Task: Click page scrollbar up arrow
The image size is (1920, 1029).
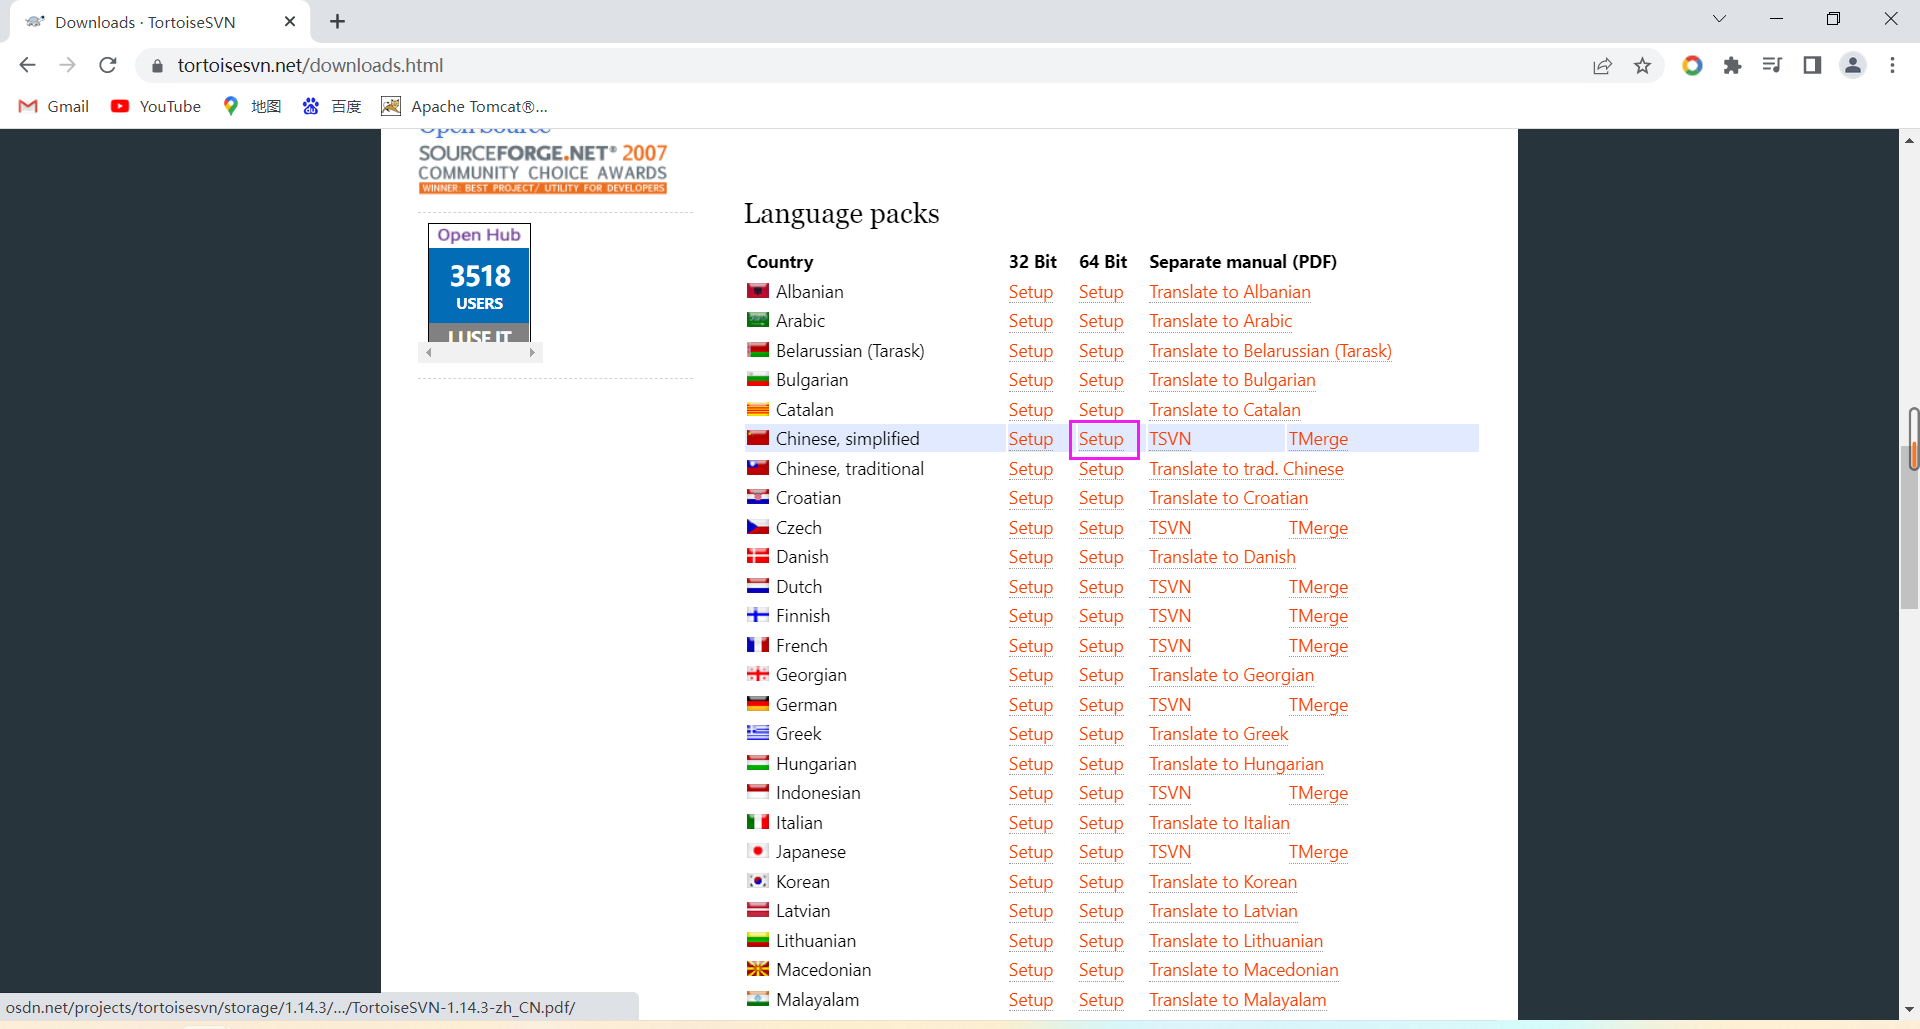Action: click(1909, 141)
